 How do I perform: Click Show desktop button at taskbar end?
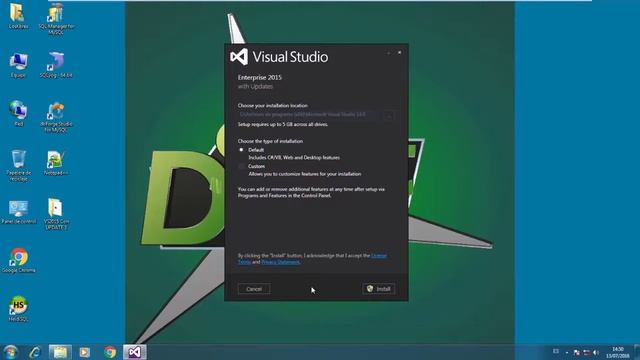[637, 352]
